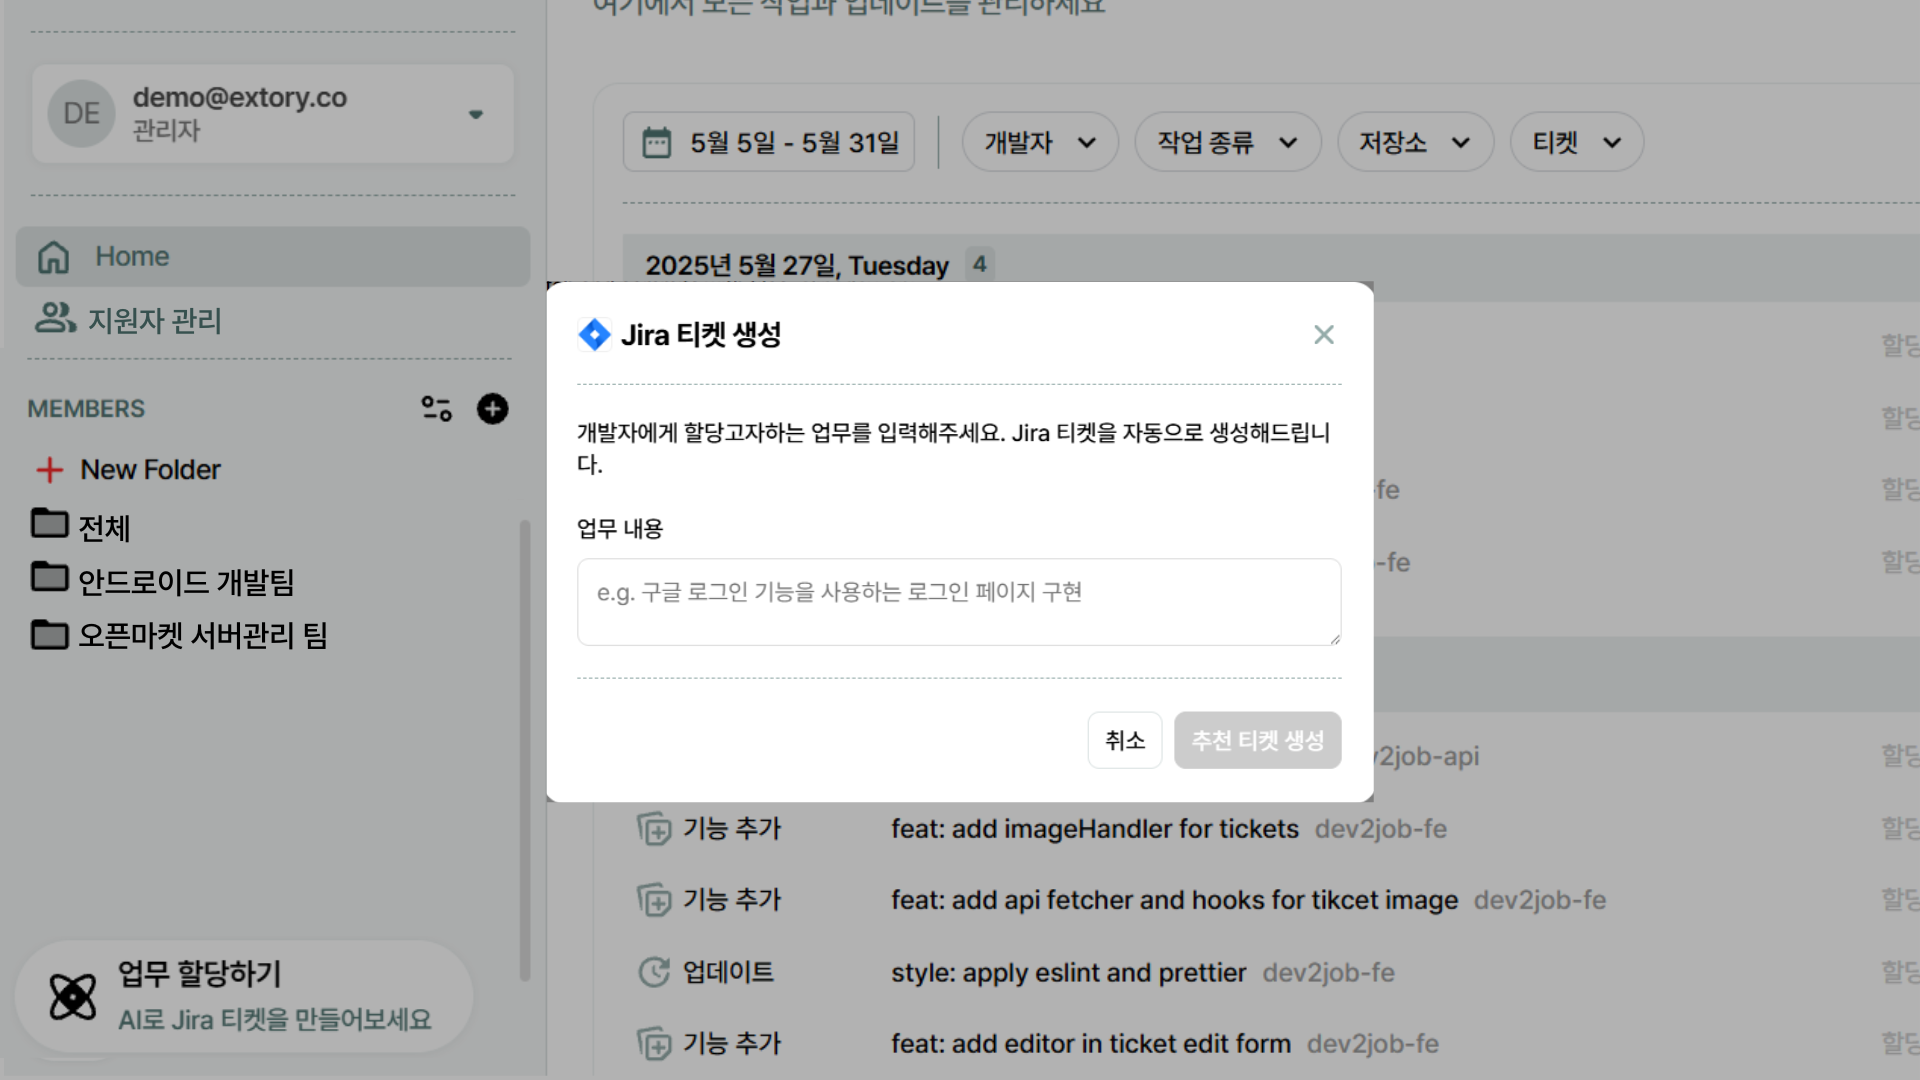Click the 추천 티켓 생성 button
This screenshot has height=1080, width=1920.
(x=1257, y=740)
